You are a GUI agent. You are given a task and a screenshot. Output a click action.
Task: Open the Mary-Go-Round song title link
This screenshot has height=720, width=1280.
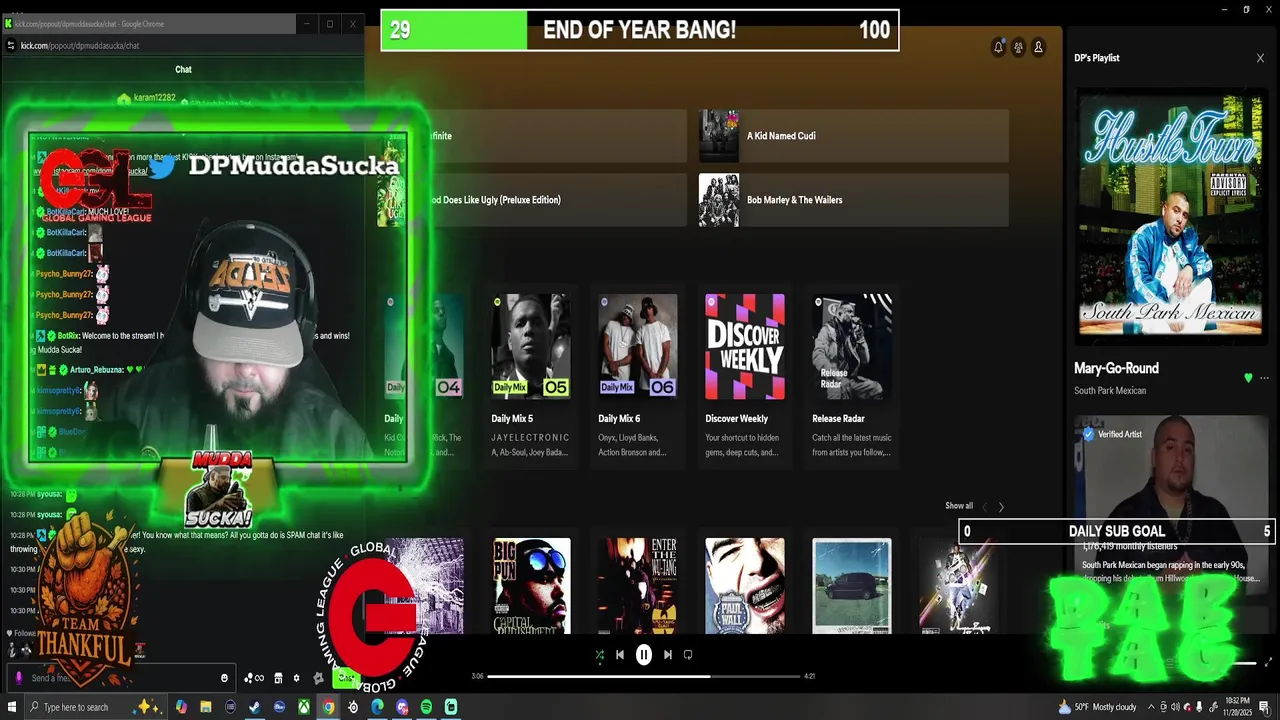(x=1118, y=368)
